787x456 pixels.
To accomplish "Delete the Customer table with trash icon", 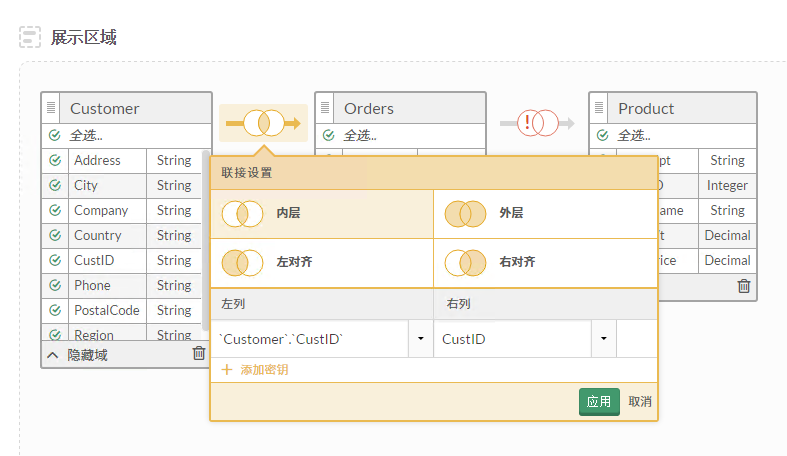I will click(199, 354).
